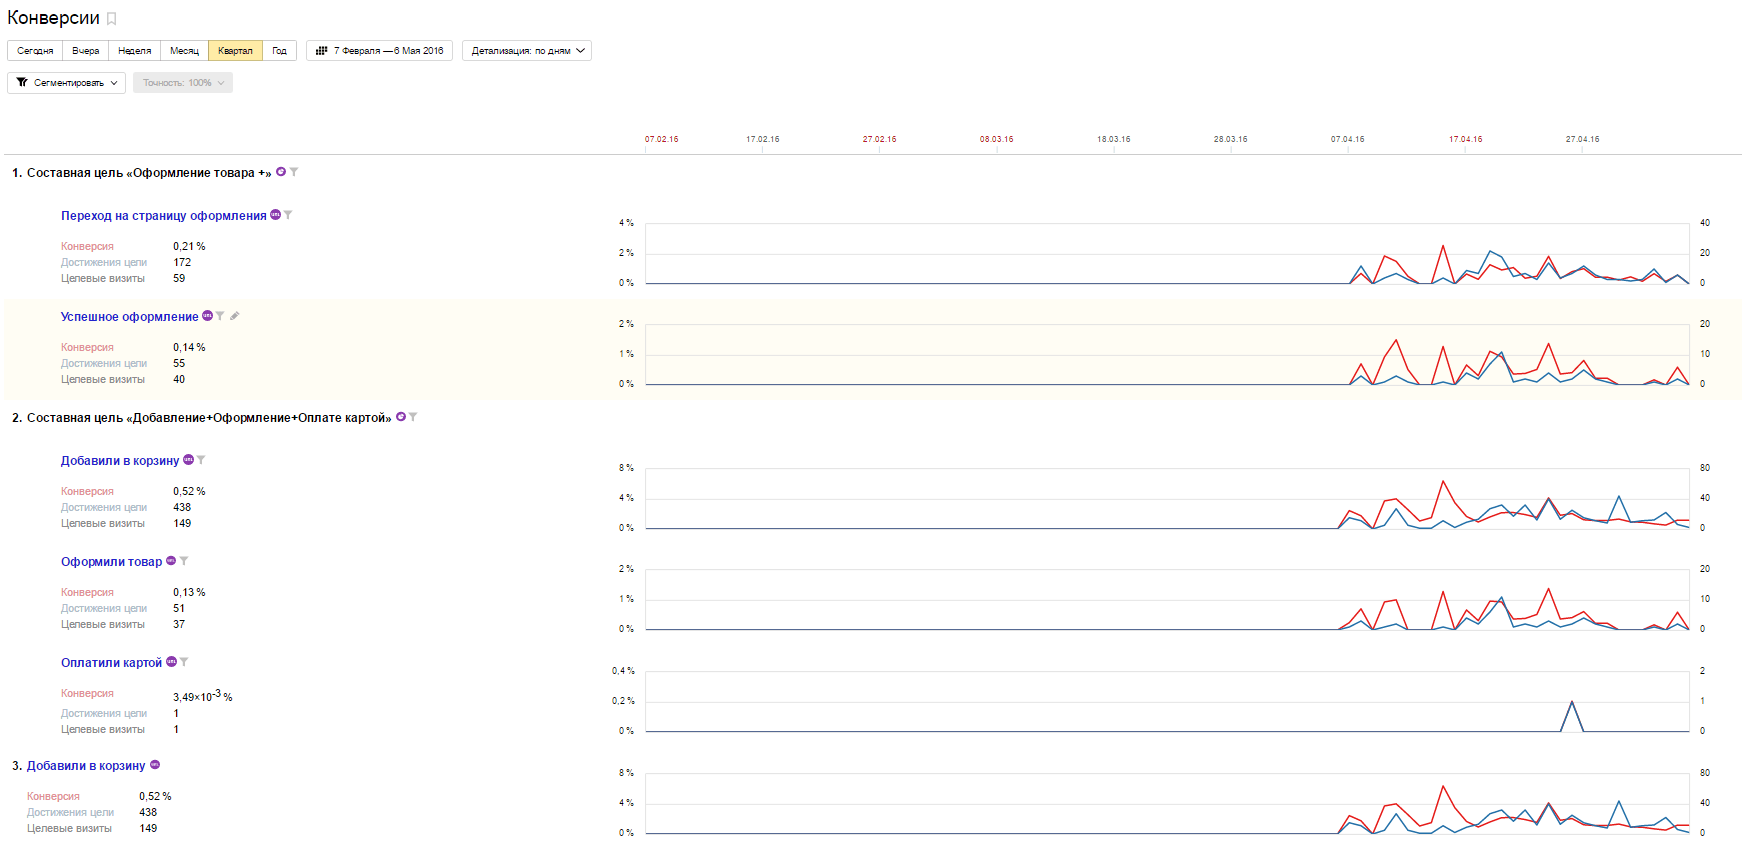Click the 07.04.16 date marker on the timeline

coord(1347,139)
